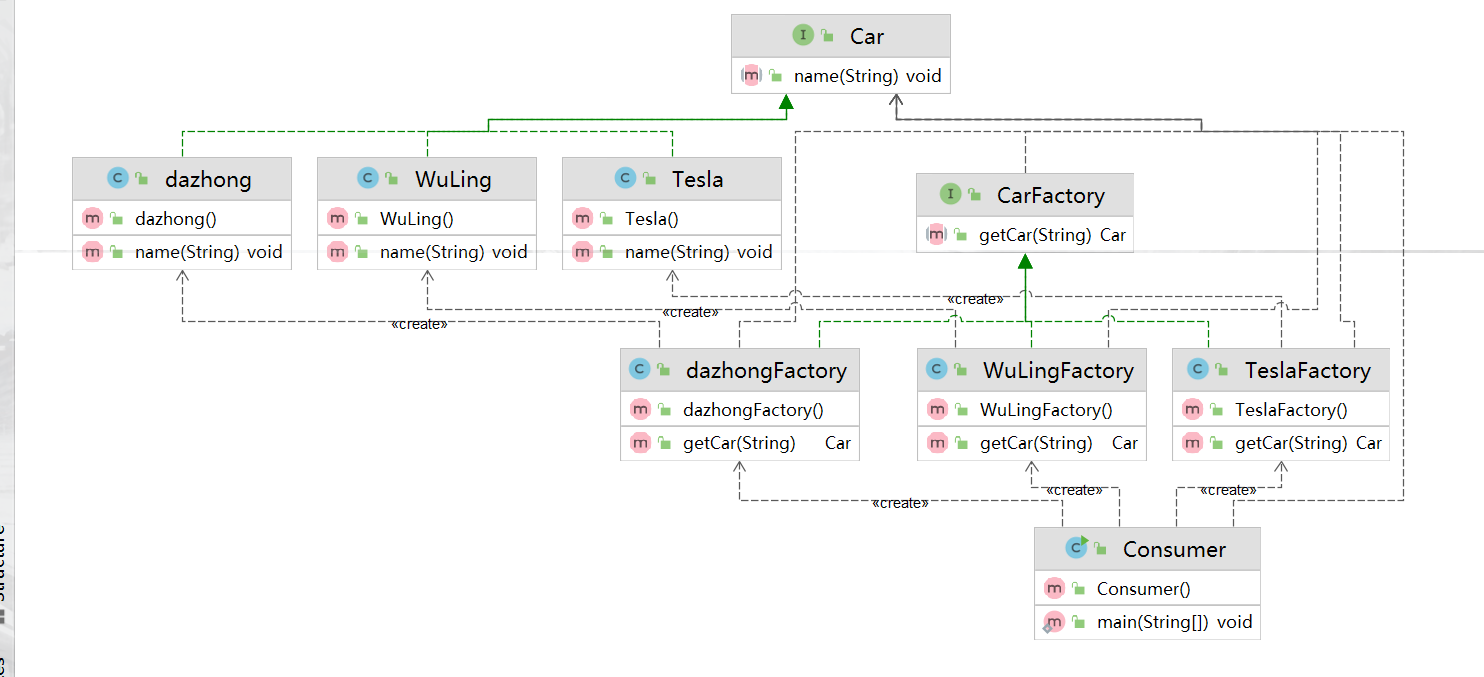
Task: Select the WuLingFactory node title
Action: 1059,371
